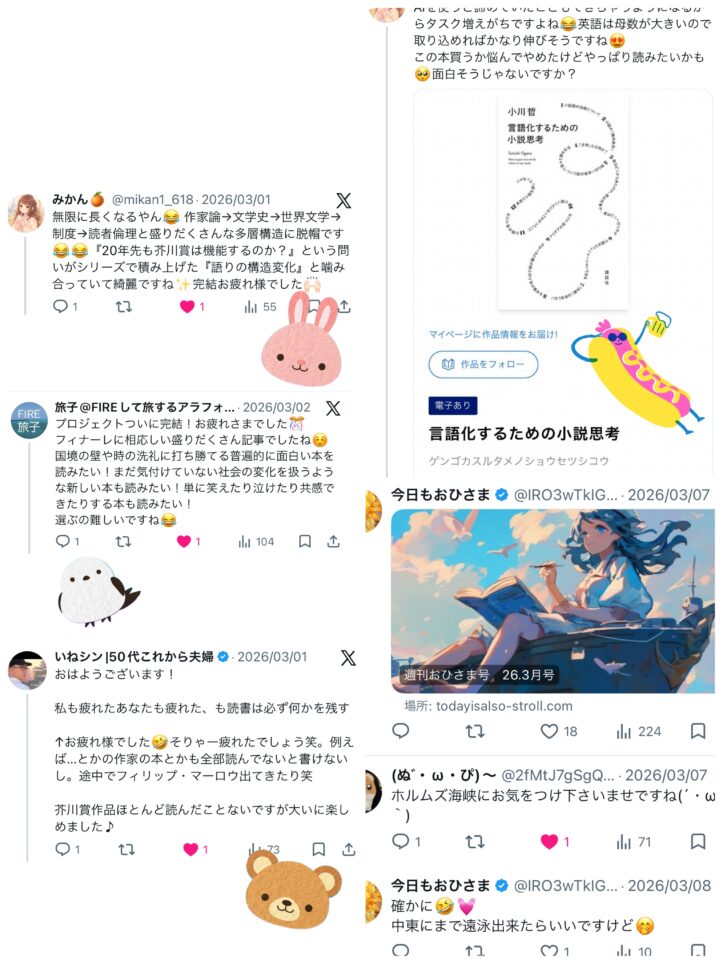Screen dimensions: 723x964
Task: Open @mikan1_618 profile handle
Action: [152, 200]
